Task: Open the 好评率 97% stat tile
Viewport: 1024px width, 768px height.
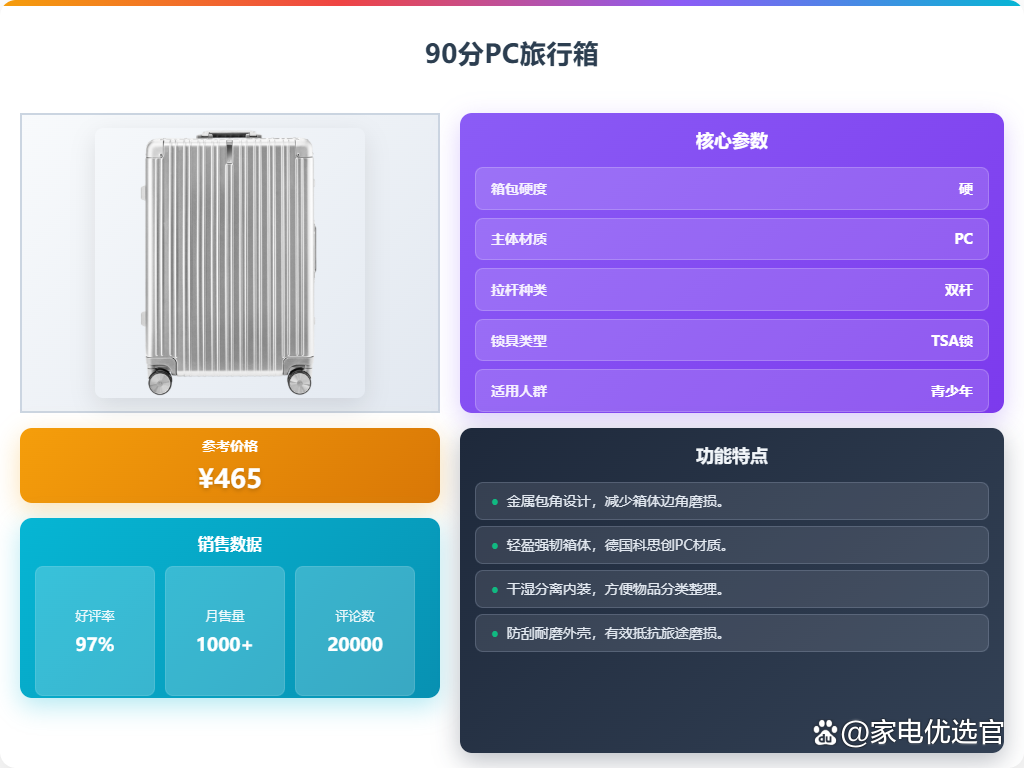Action: pyautogui.click(x=95, y=631)
